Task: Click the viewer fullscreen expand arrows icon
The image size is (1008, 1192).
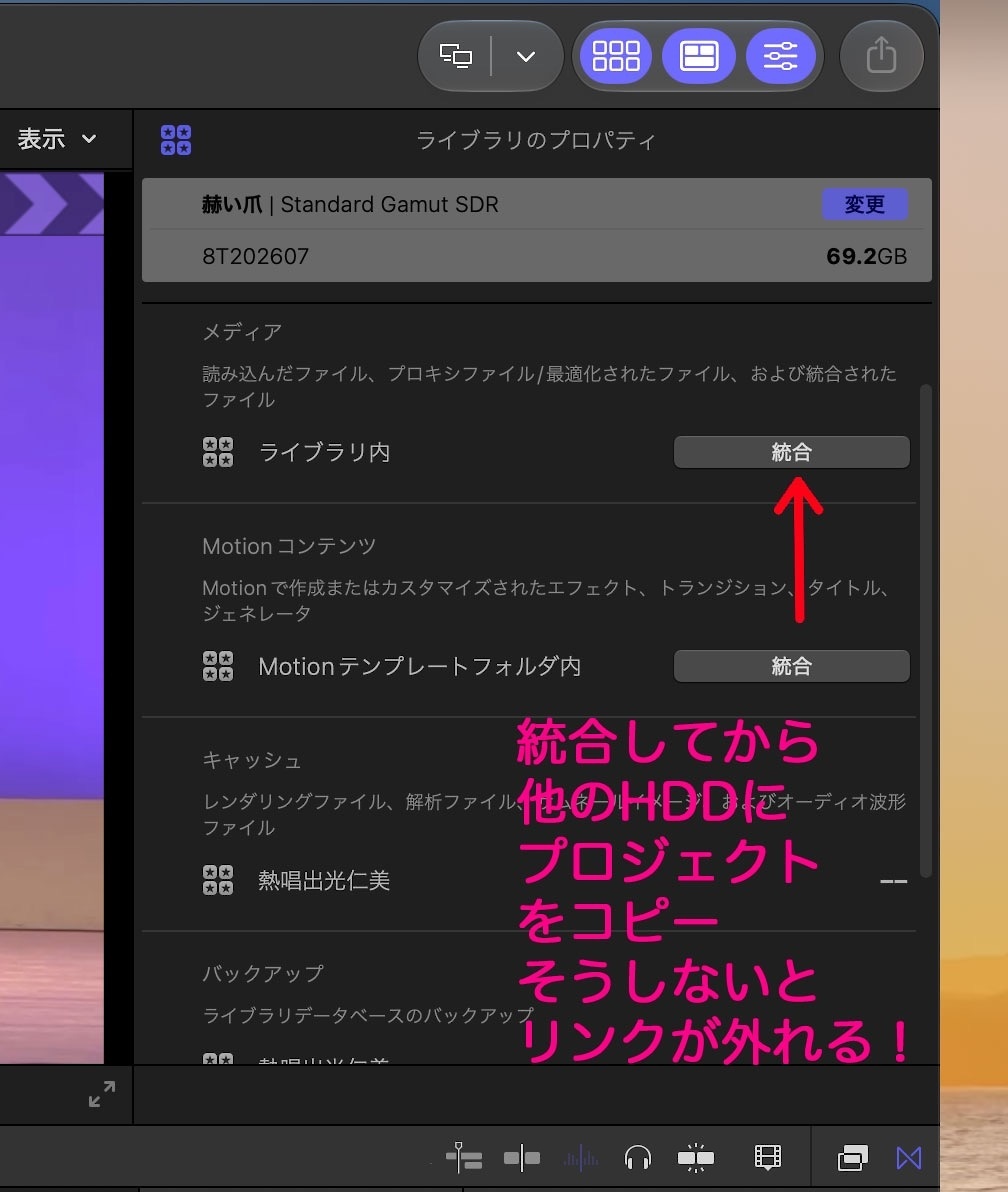Action: [x=102, y=1094]
